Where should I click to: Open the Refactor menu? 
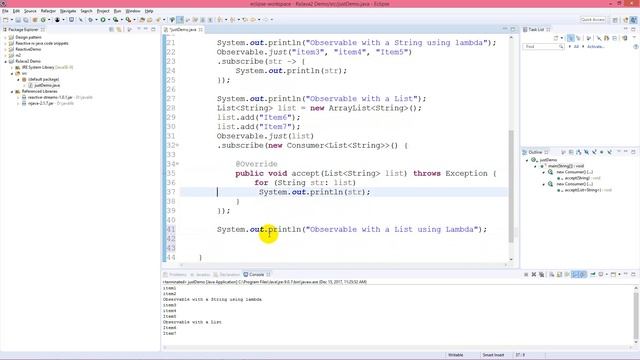click(x=48, y=11)
